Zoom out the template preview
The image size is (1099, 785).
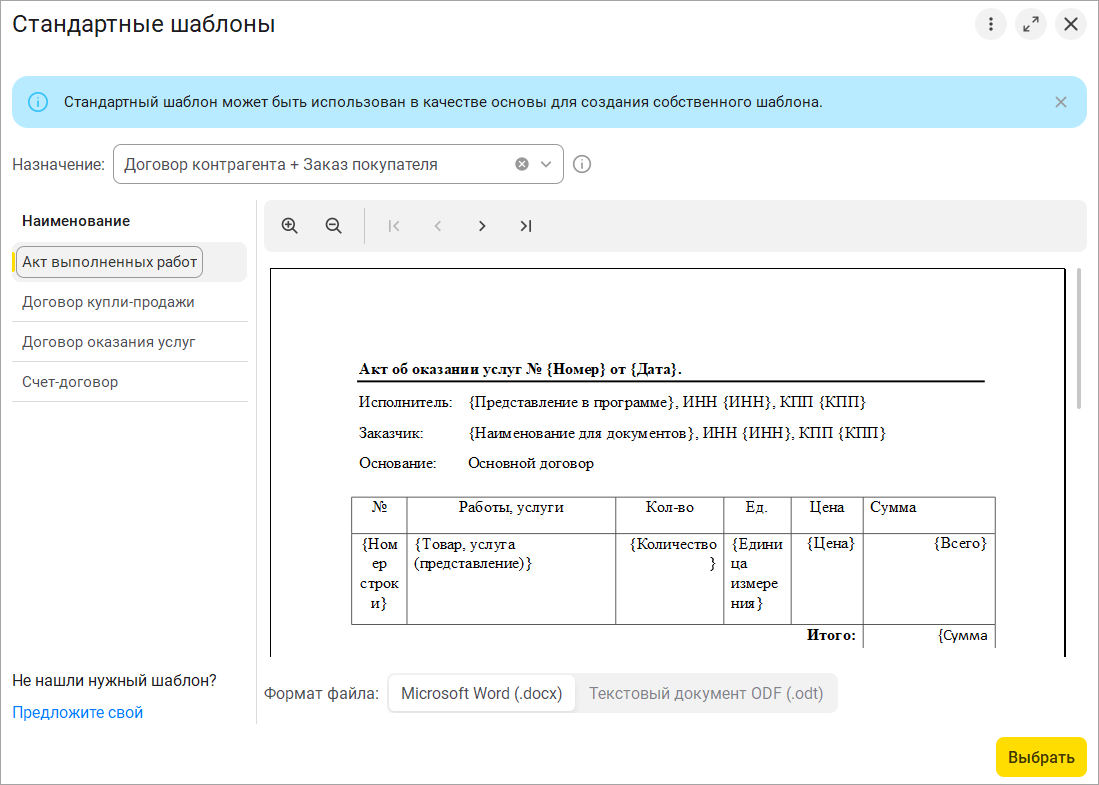[x=334, y=226]
